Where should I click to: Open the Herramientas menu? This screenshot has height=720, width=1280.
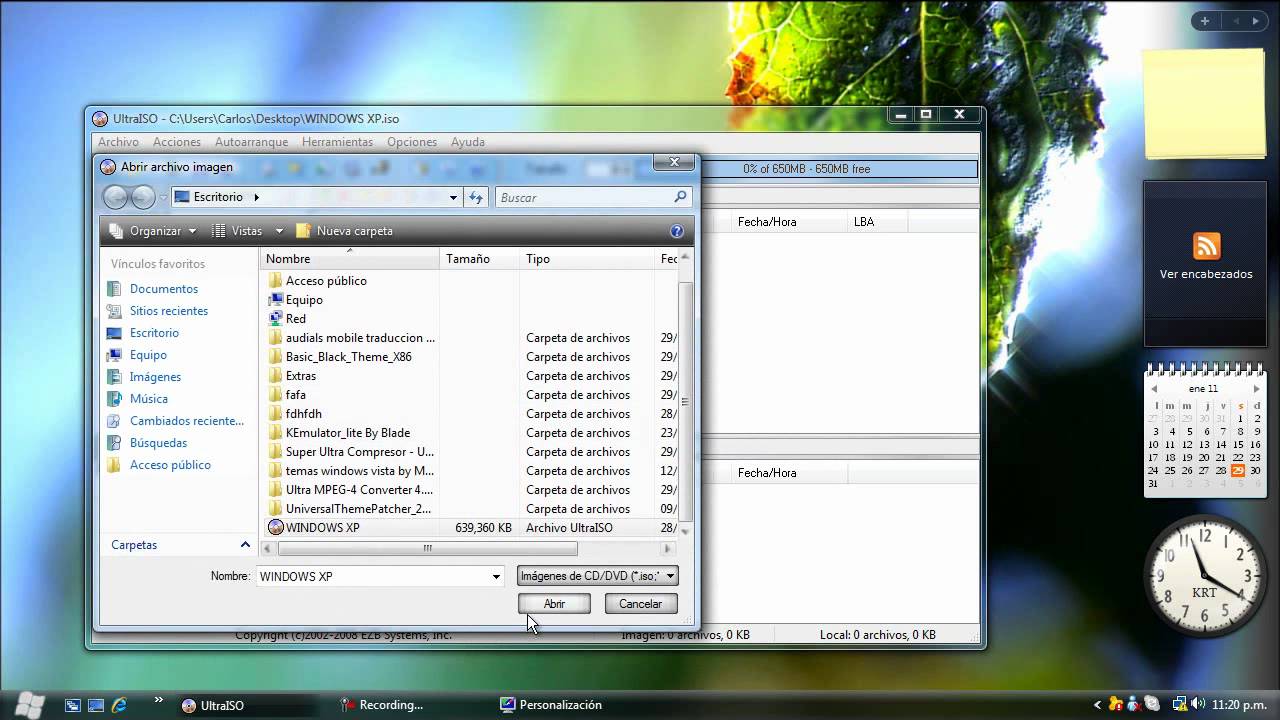pos(337,142)
